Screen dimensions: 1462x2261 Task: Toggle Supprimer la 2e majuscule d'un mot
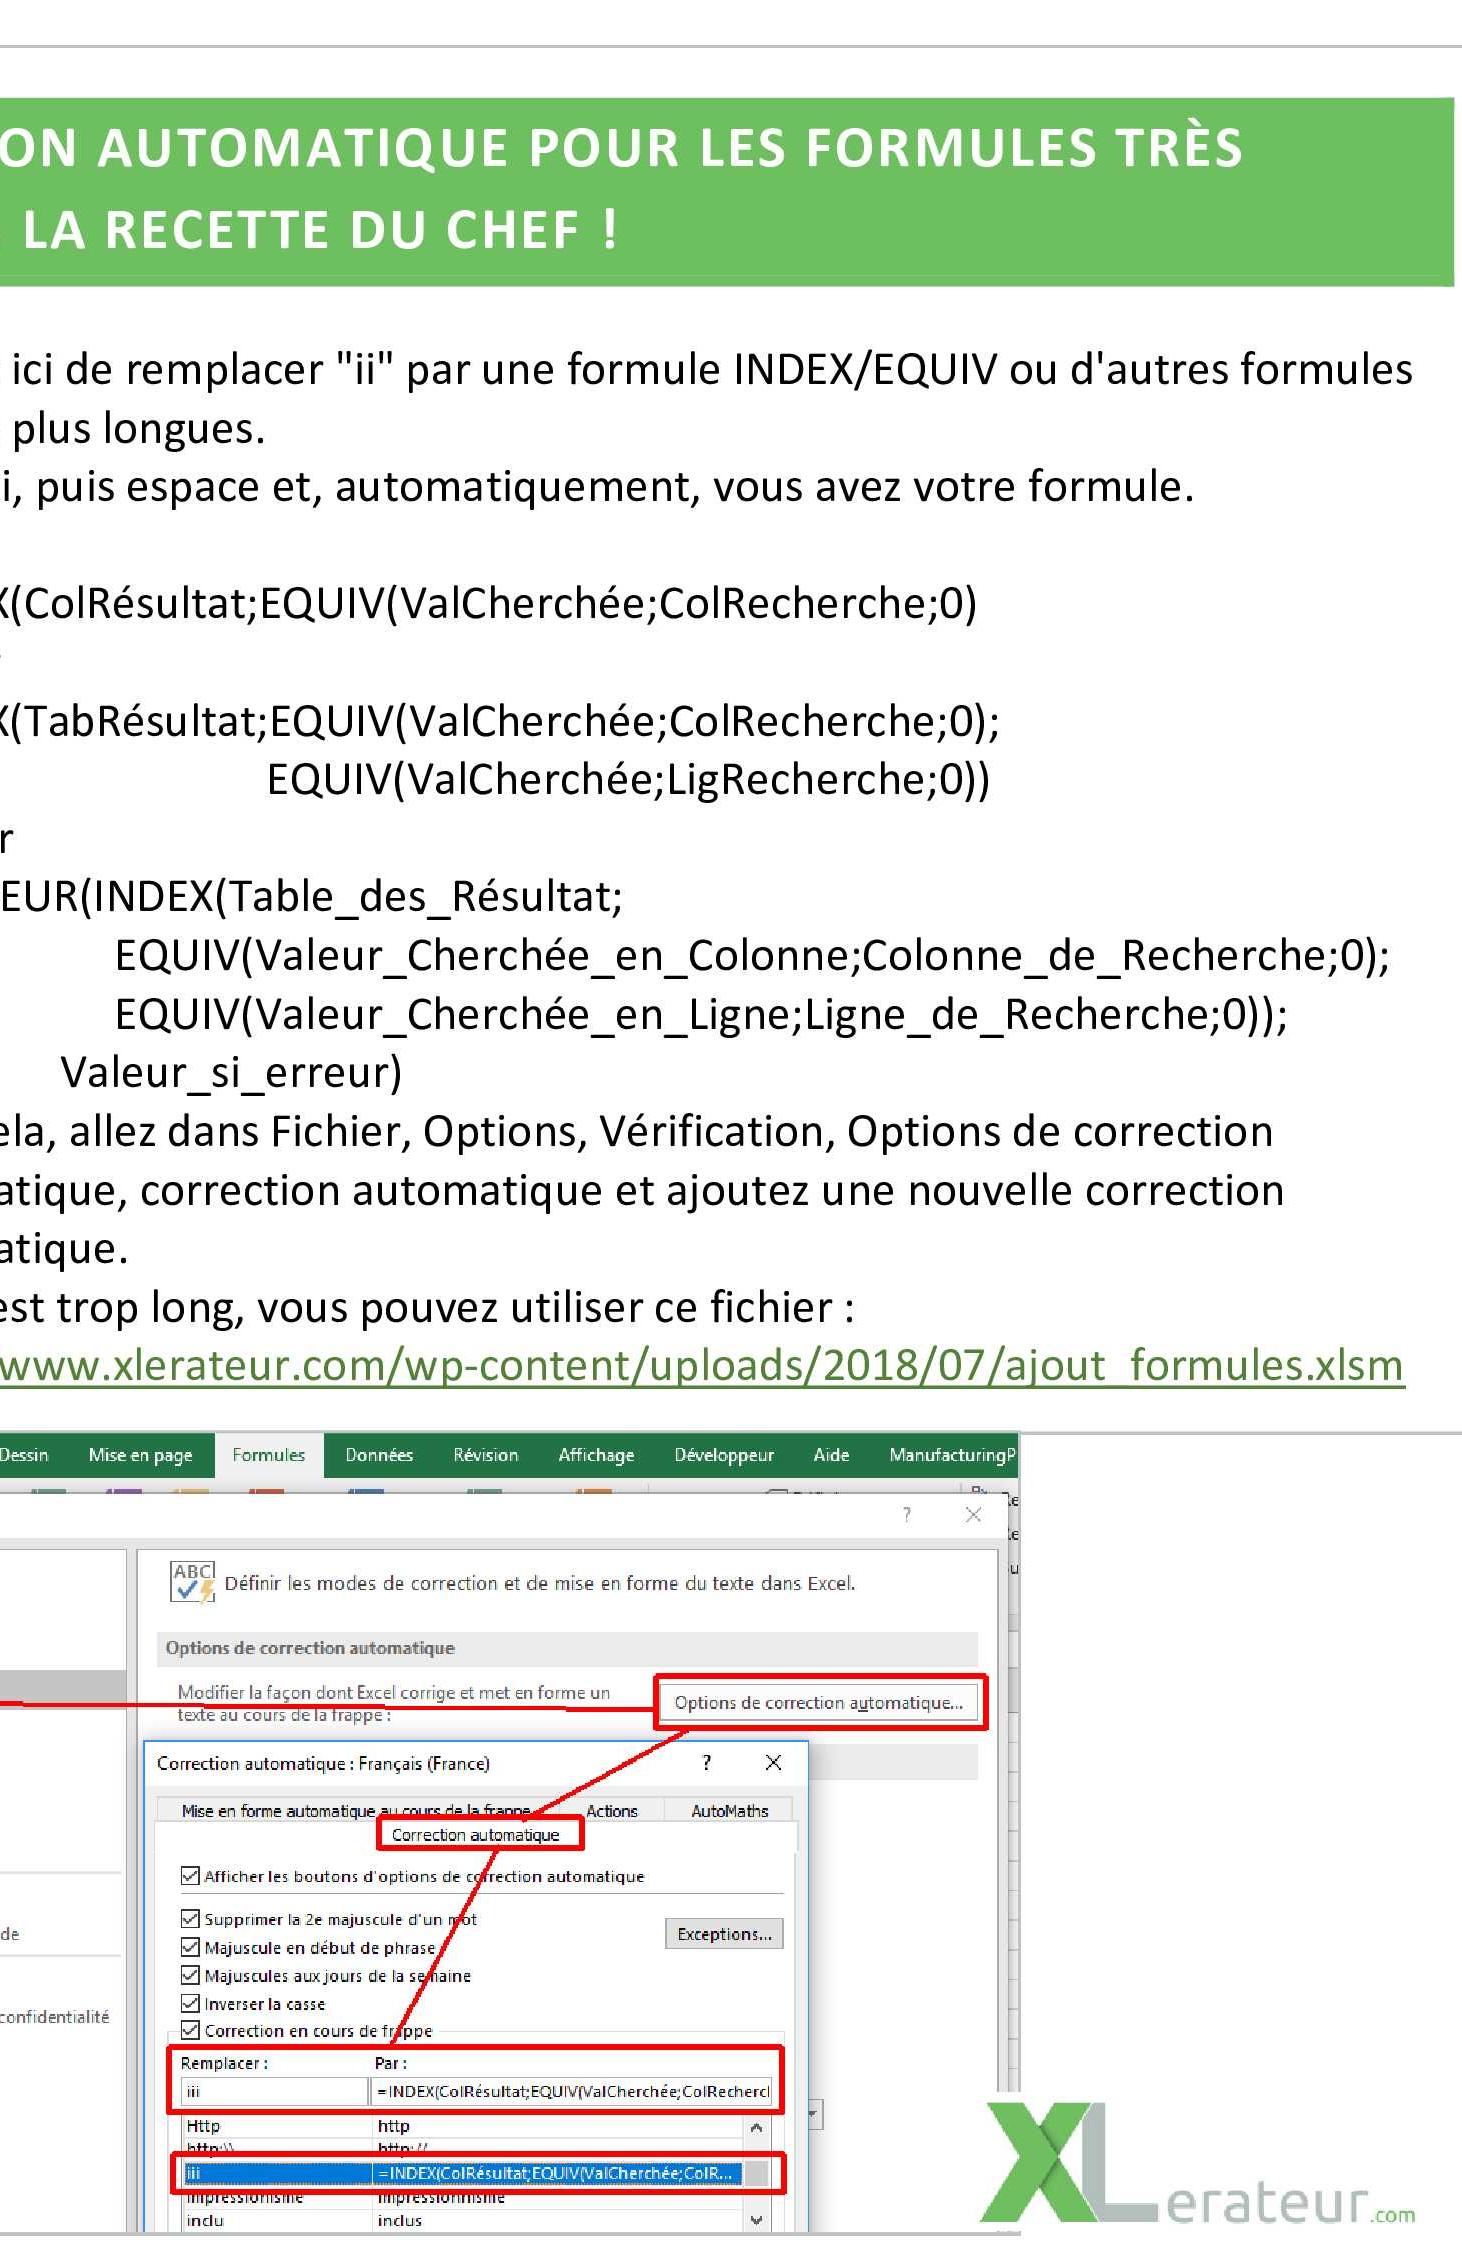pyautogui.click(x=190, y=1919)
